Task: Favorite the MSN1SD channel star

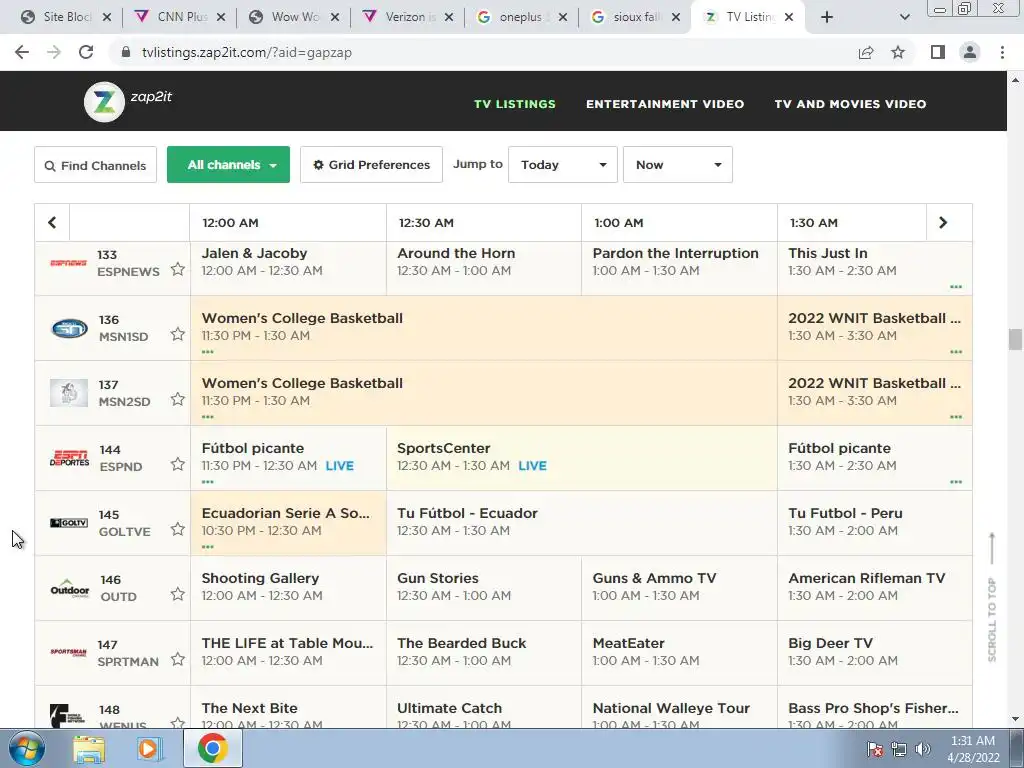Action: coord(178,334)
